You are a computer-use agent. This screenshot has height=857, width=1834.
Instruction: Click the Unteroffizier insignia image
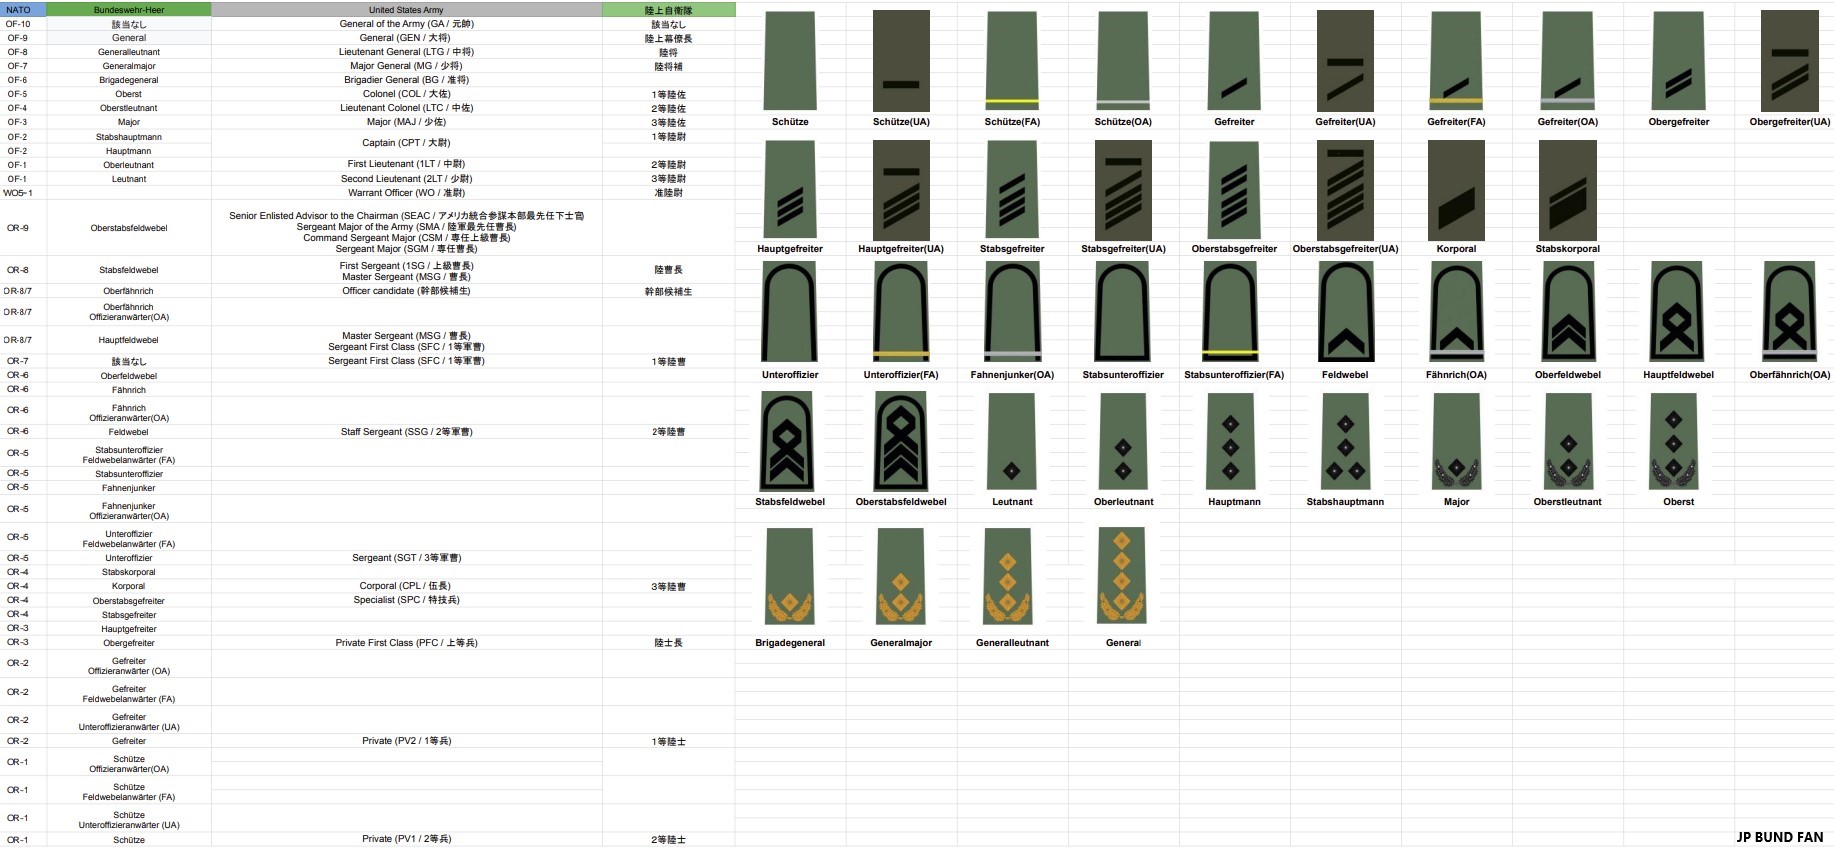click(790, 311)
